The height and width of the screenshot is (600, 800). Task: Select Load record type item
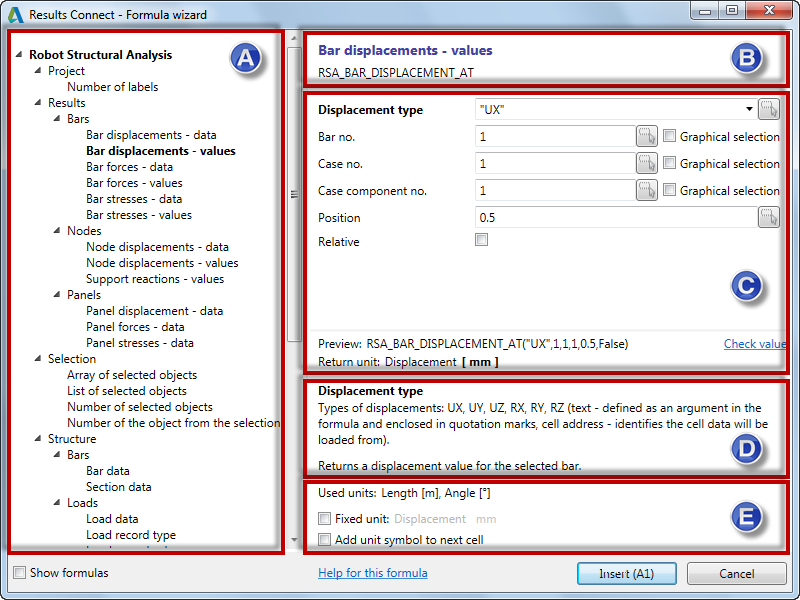(x=131, y=535)
